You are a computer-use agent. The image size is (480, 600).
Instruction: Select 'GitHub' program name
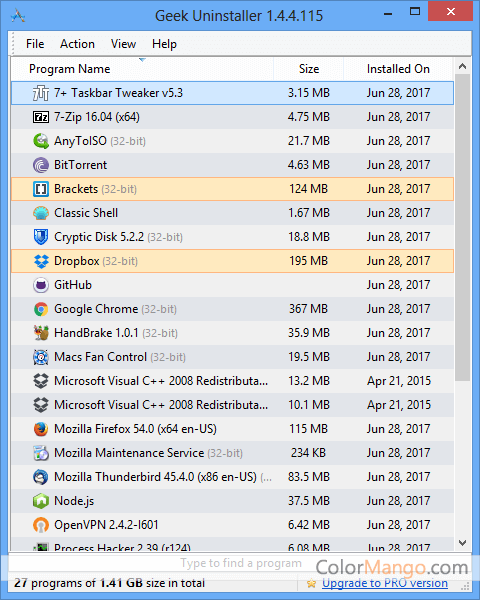click(x=73, y=285)
